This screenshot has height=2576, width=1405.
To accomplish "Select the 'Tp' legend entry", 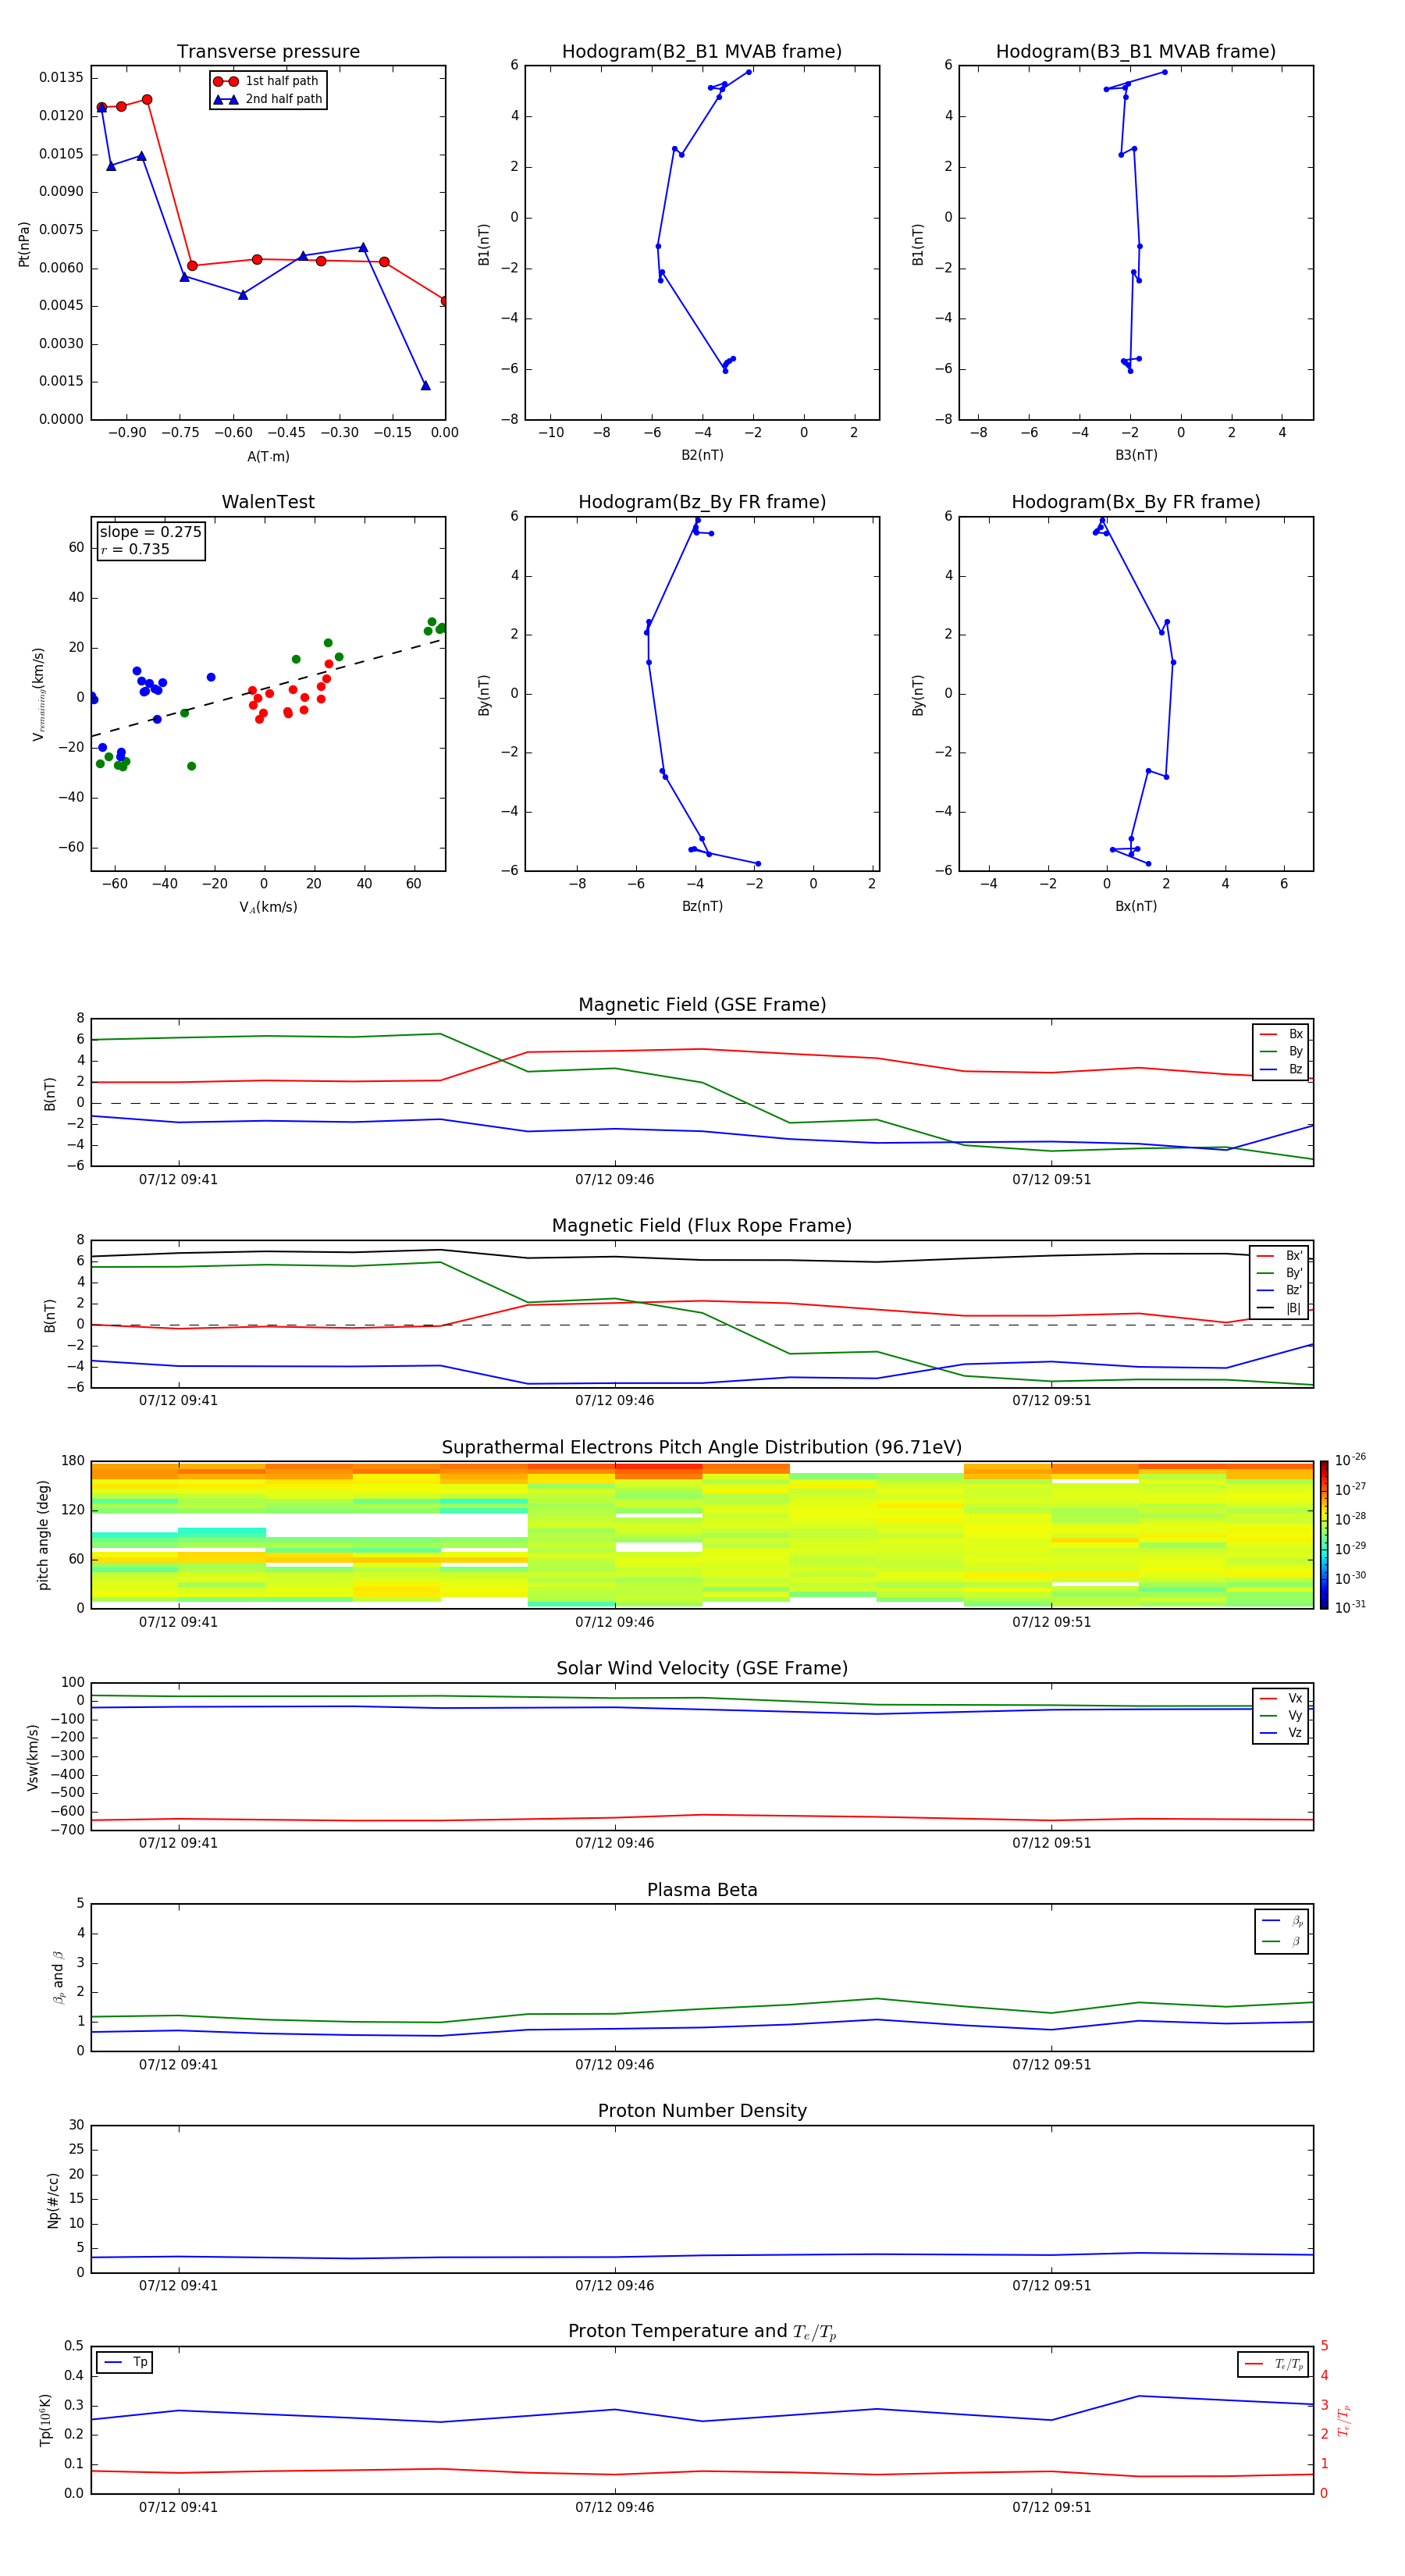I will pos(124,2362).
